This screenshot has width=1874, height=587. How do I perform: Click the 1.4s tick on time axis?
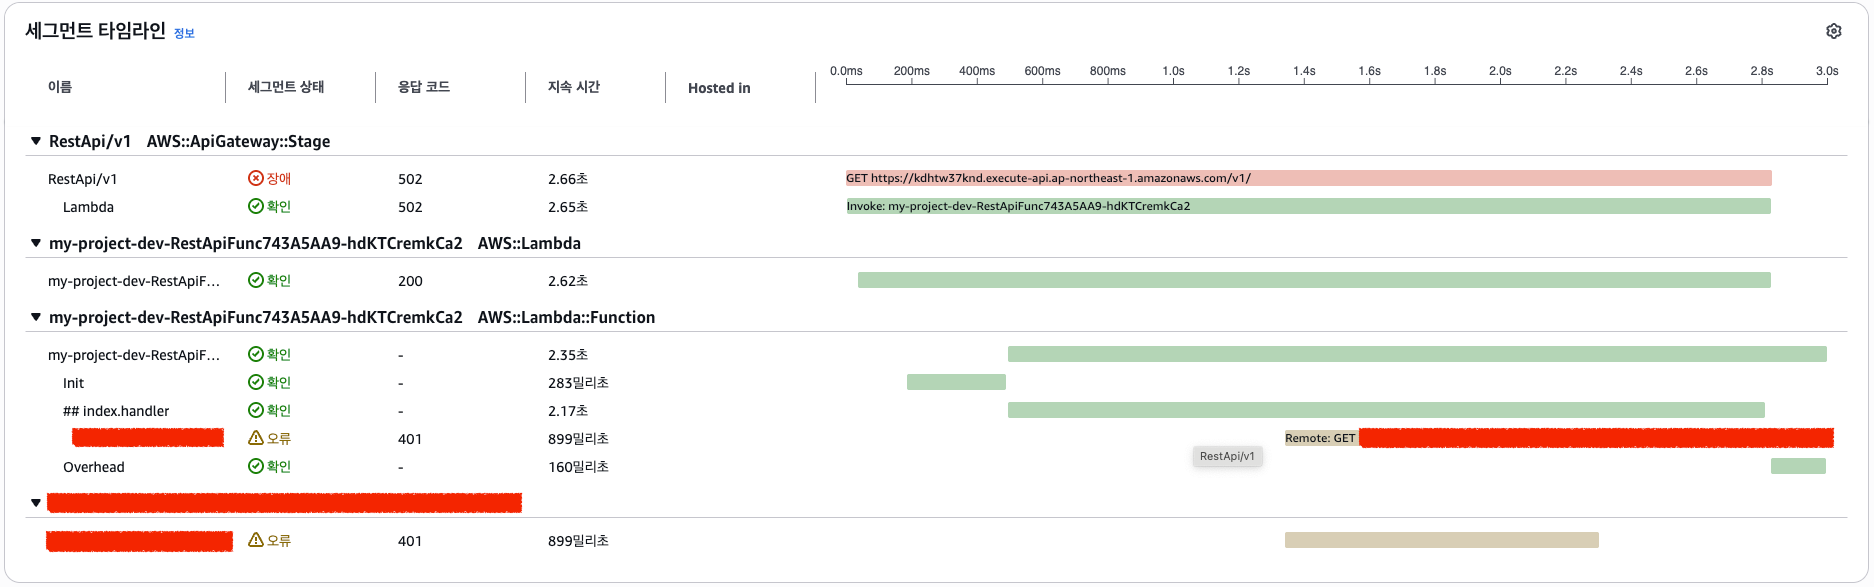(x=1304, y=71)
